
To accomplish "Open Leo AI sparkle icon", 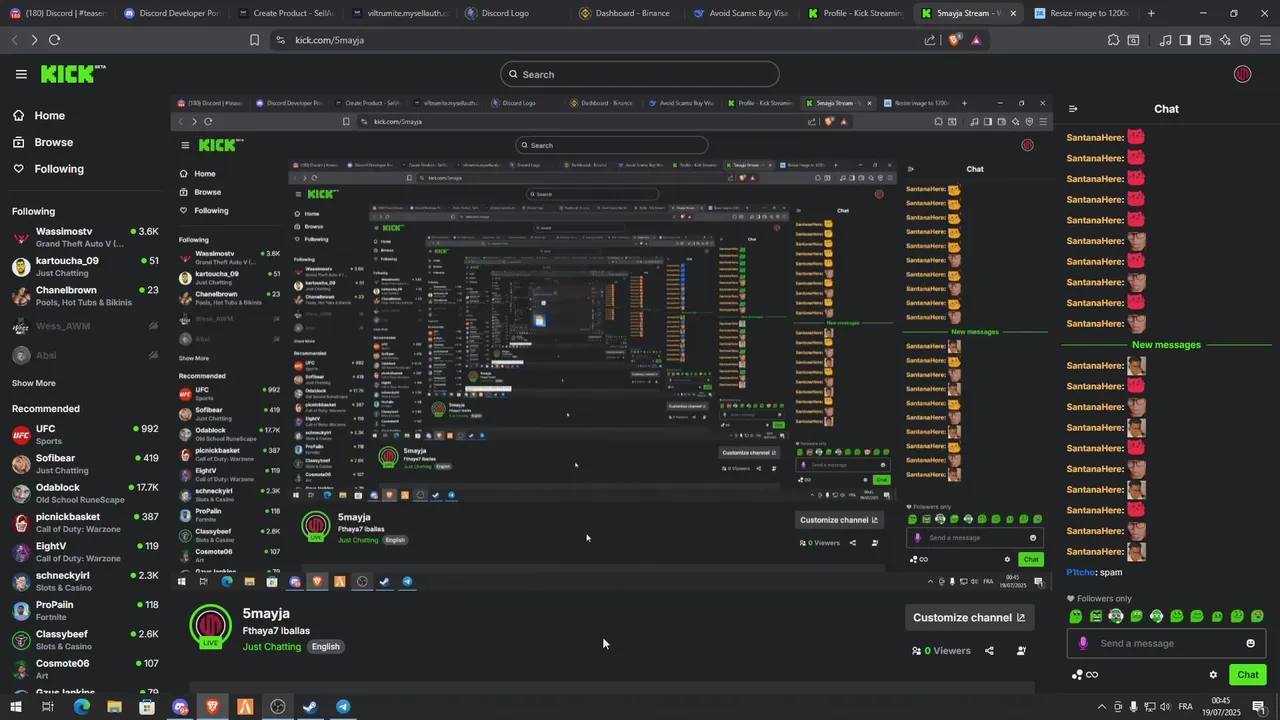I will [1225, 40].
